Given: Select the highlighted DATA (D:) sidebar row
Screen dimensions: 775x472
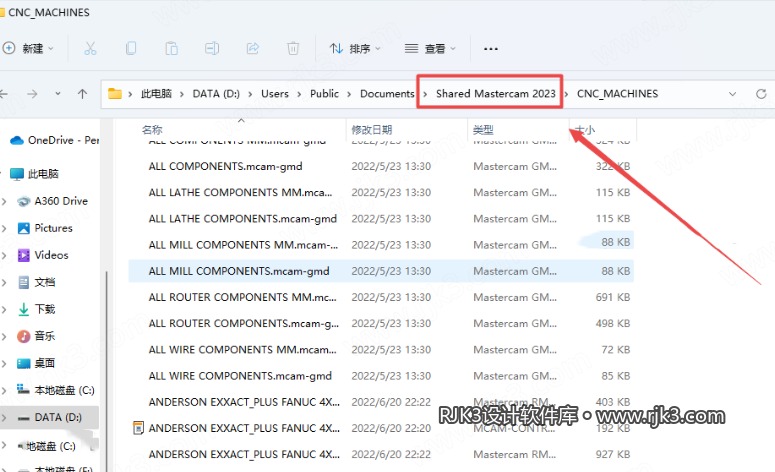Looking at the screenshot, I should point(49,418).
